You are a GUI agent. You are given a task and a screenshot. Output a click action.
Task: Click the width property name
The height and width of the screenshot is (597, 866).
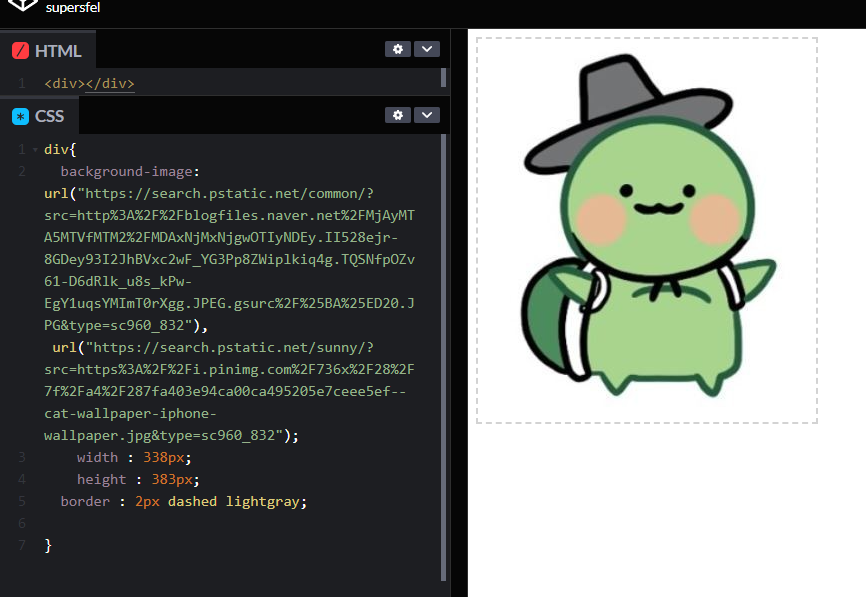coord(97,457)
